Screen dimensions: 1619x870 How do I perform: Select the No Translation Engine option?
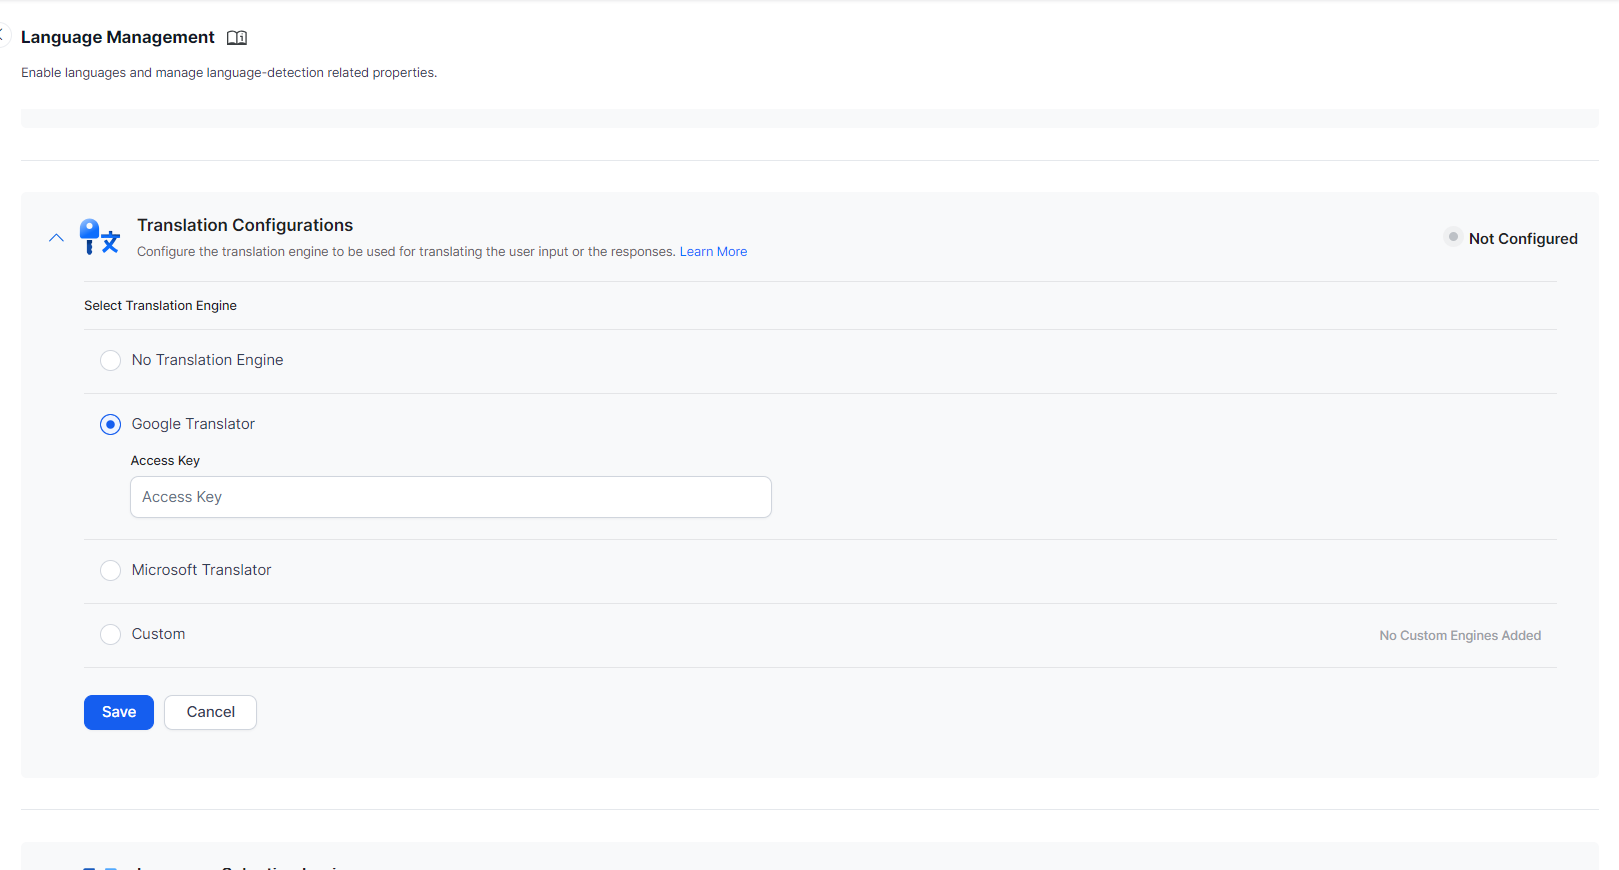[111, 360]
